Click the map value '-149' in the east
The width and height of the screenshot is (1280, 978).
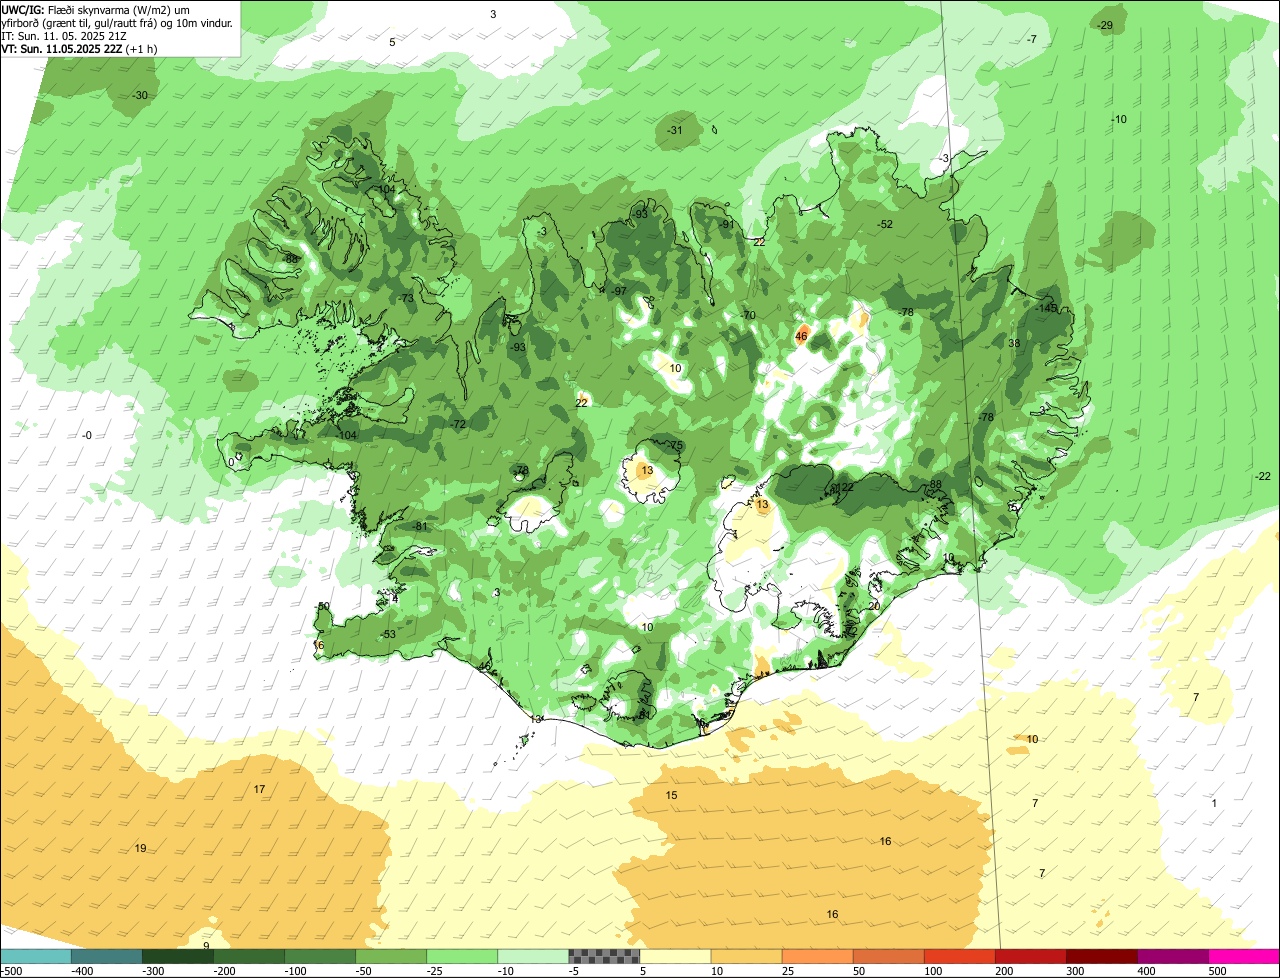pyautogui.click(x=1046, y=308)
